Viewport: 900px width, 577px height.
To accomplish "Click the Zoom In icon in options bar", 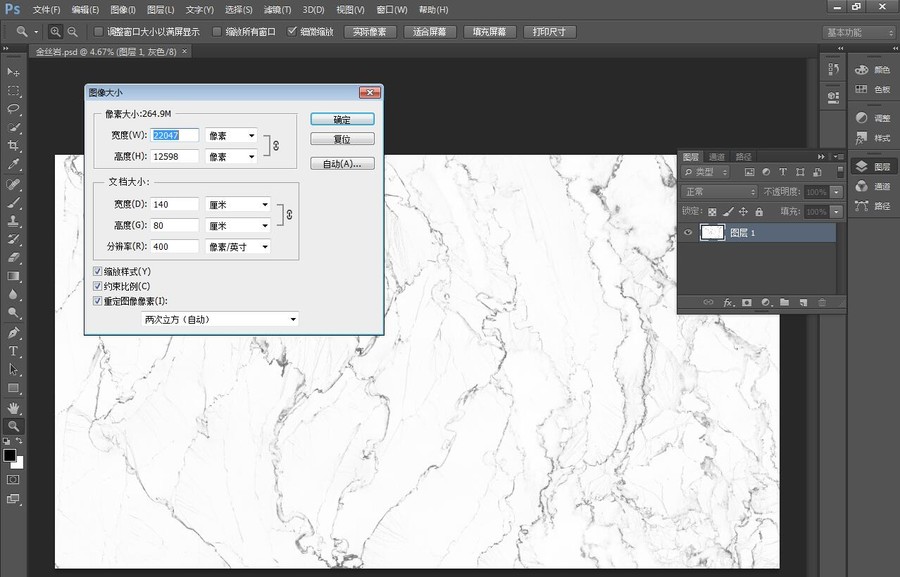I will click(55, 32).
